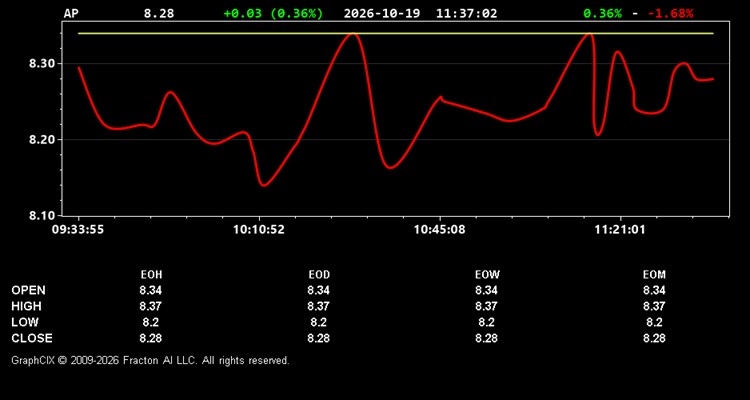This screenshot has width=750, height=400.
Task: Click the OPEN value under EOD
Action: point(319,290)
